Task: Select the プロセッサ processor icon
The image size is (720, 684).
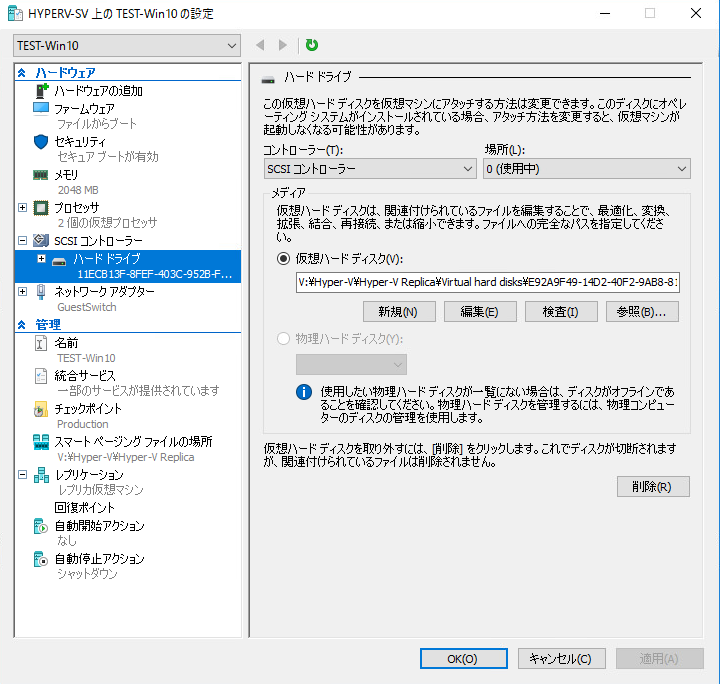Action: pos(41,208)
